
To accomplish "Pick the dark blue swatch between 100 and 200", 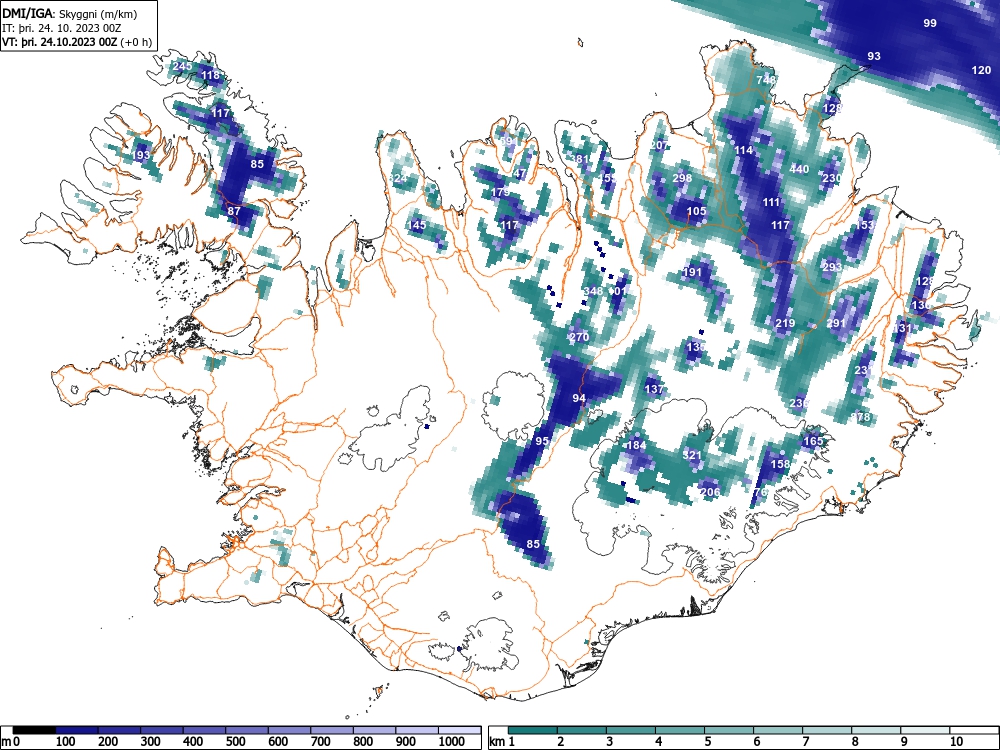I will (x=77, y=730).
